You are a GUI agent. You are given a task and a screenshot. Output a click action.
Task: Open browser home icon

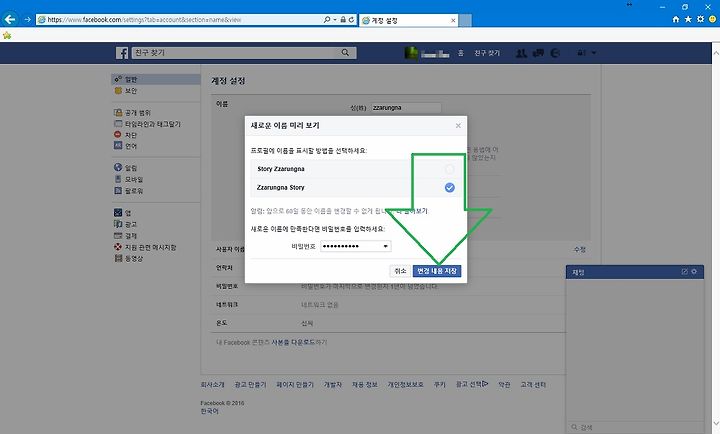[x=675, y=19]
